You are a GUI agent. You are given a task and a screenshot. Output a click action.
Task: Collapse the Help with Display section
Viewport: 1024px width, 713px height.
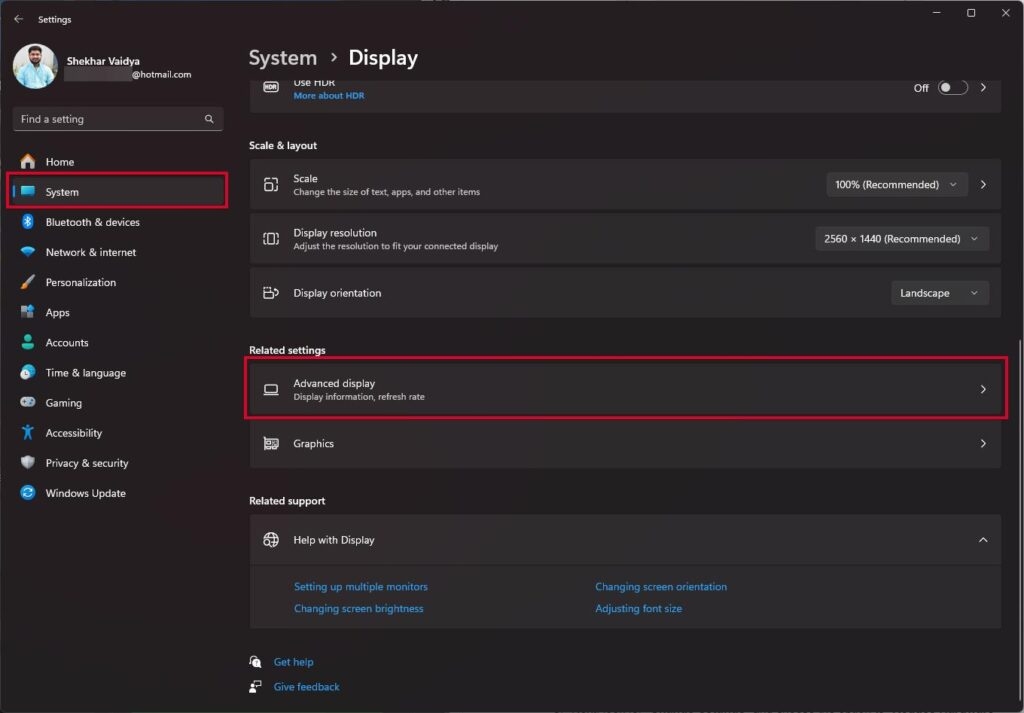(x=984, y=540)
